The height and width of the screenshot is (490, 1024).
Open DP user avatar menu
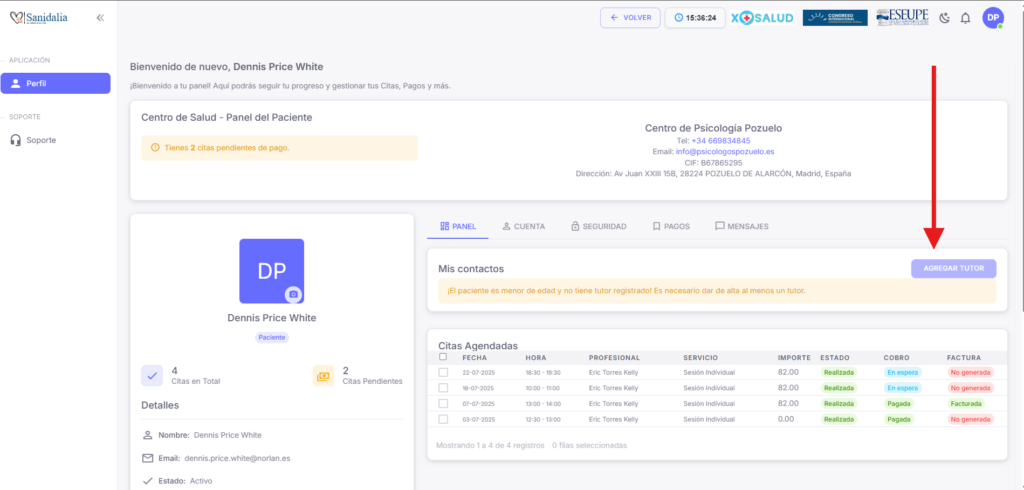coord(993,18)
